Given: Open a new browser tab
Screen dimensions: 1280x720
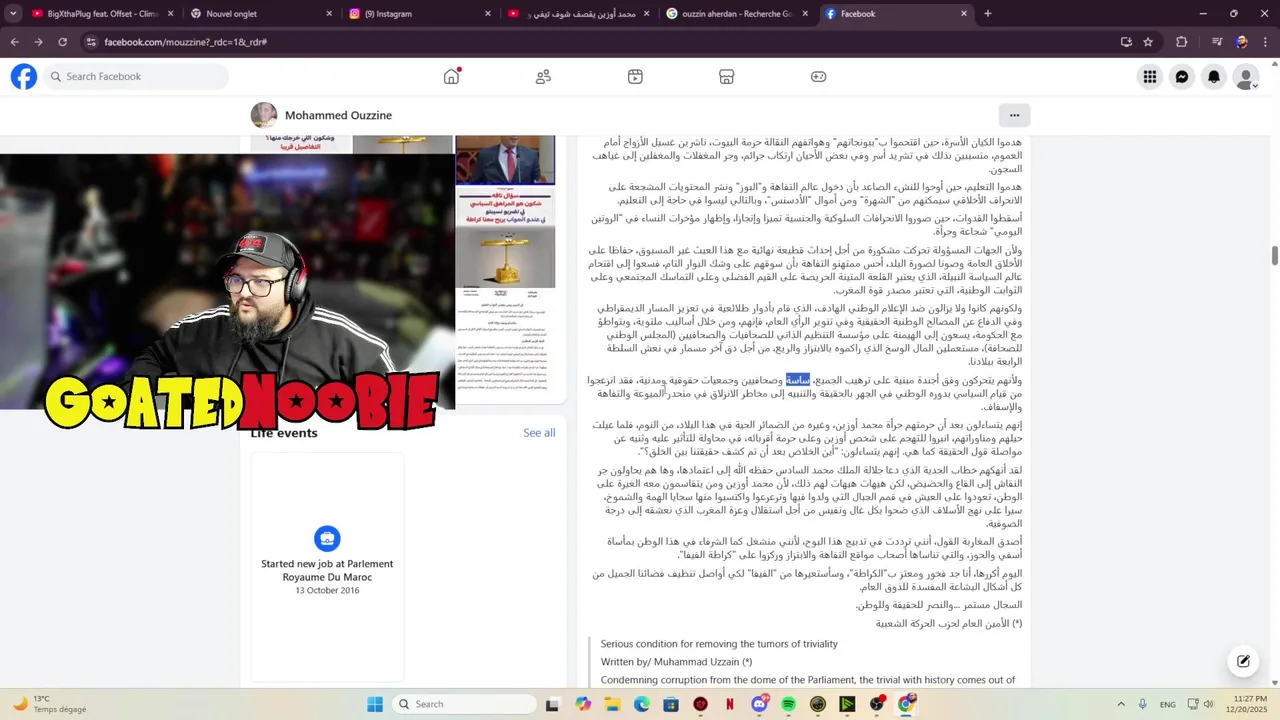Looking at the screenshot, I should (x=988, y=14).
